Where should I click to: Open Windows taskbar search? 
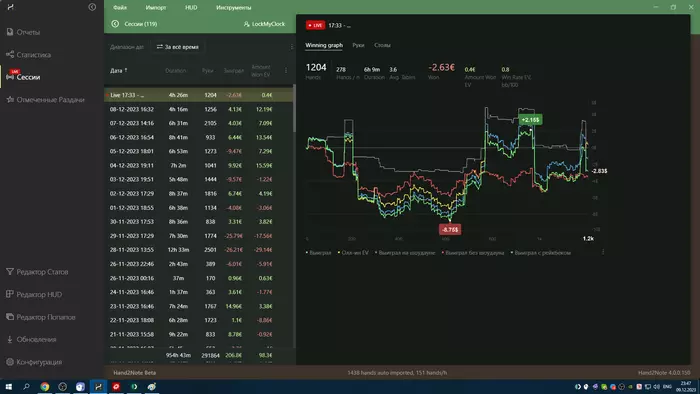click(26, 386)
